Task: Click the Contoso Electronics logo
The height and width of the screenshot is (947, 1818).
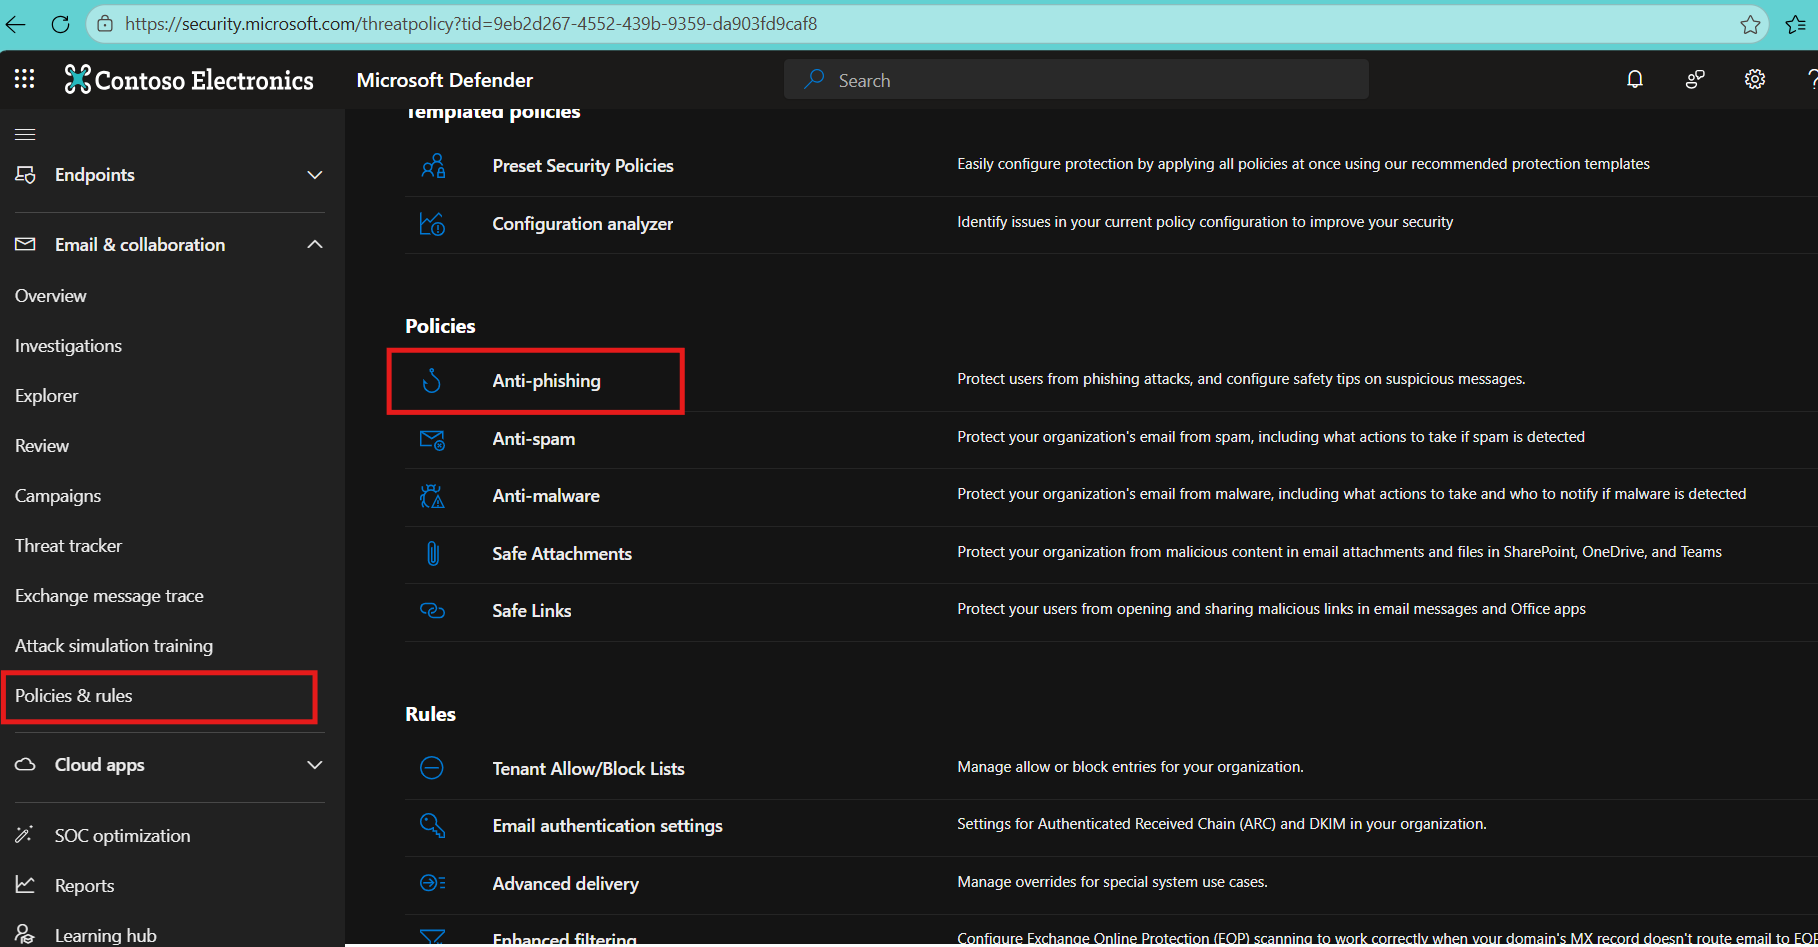Action: pos(189,79)
